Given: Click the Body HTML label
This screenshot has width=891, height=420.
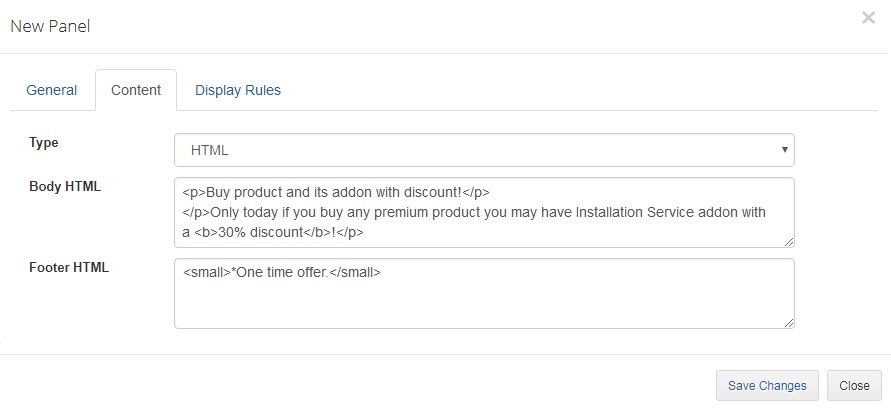Looking at the screenshot, I should pyautogui.click(x=65, y=186).
